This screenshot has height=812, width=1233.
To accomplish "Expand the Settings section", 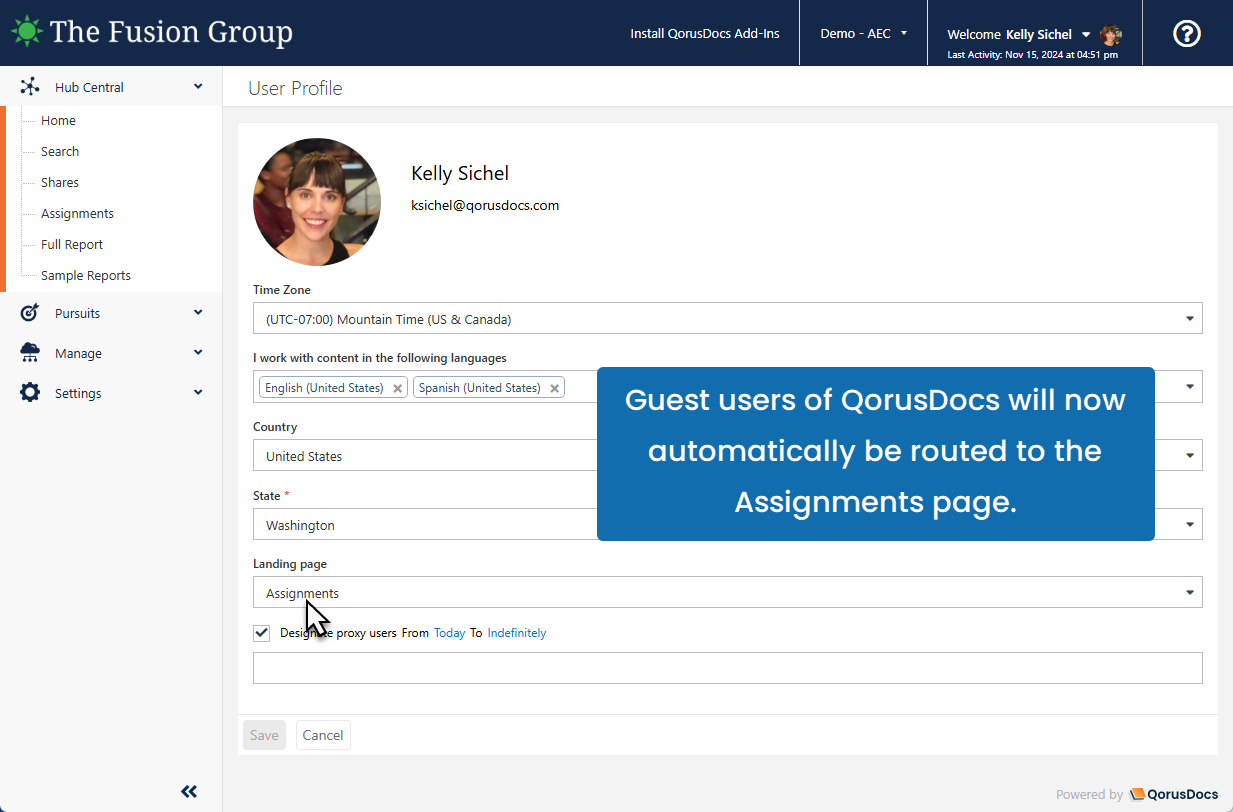I will pyautogui.click(x=198, y=393).
